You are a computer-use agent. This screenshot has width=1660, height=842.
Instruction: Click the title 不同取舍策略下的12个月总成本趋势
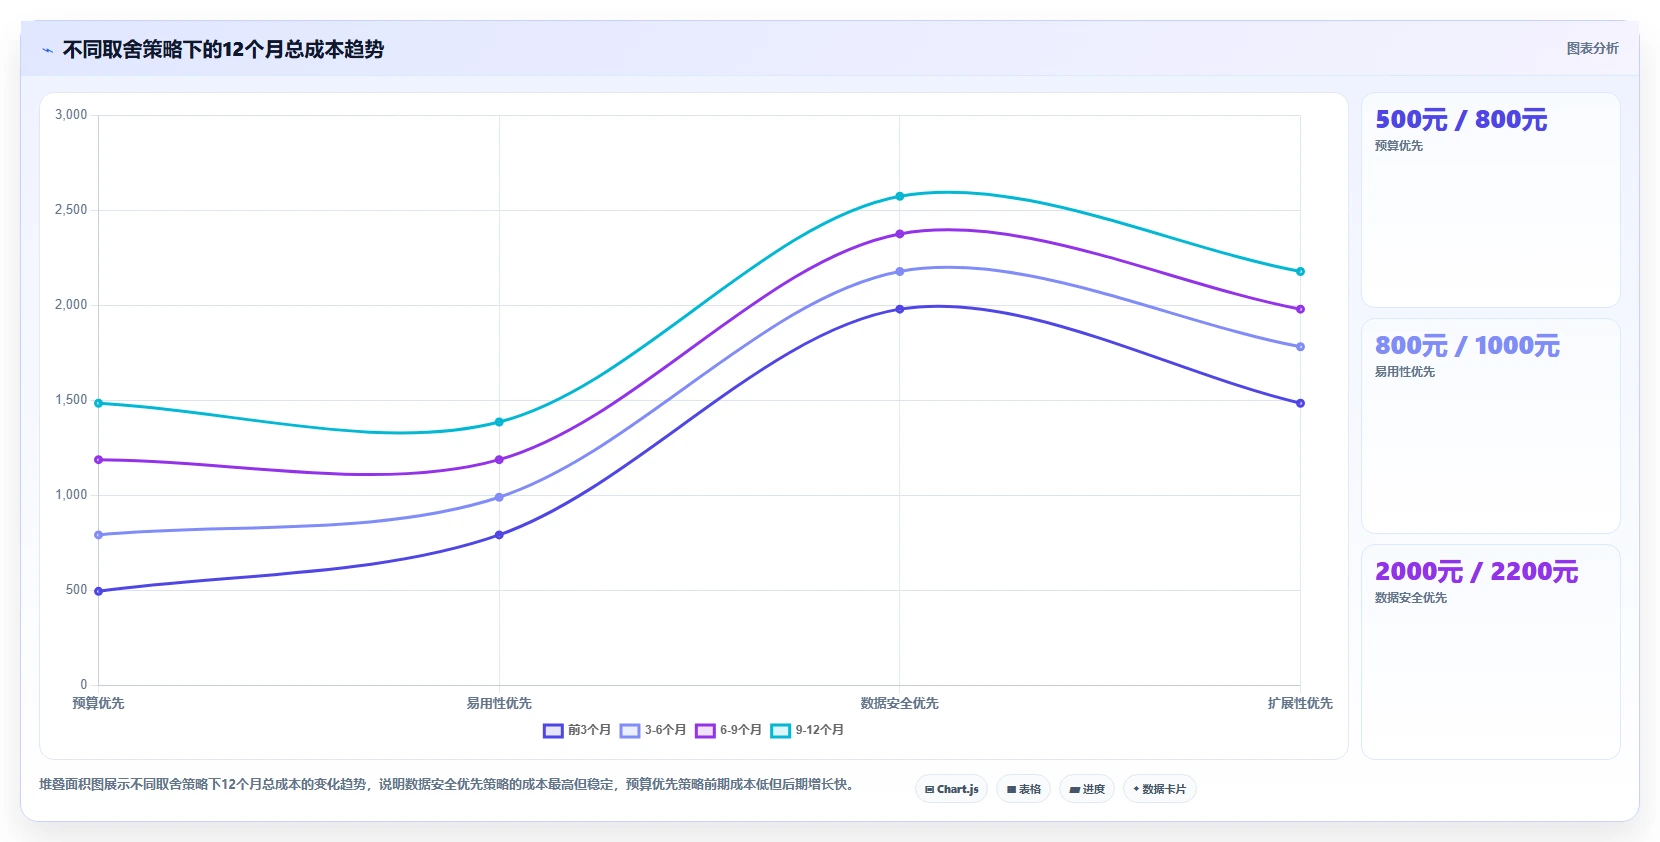pyautogui.click(x=223, y=50)
